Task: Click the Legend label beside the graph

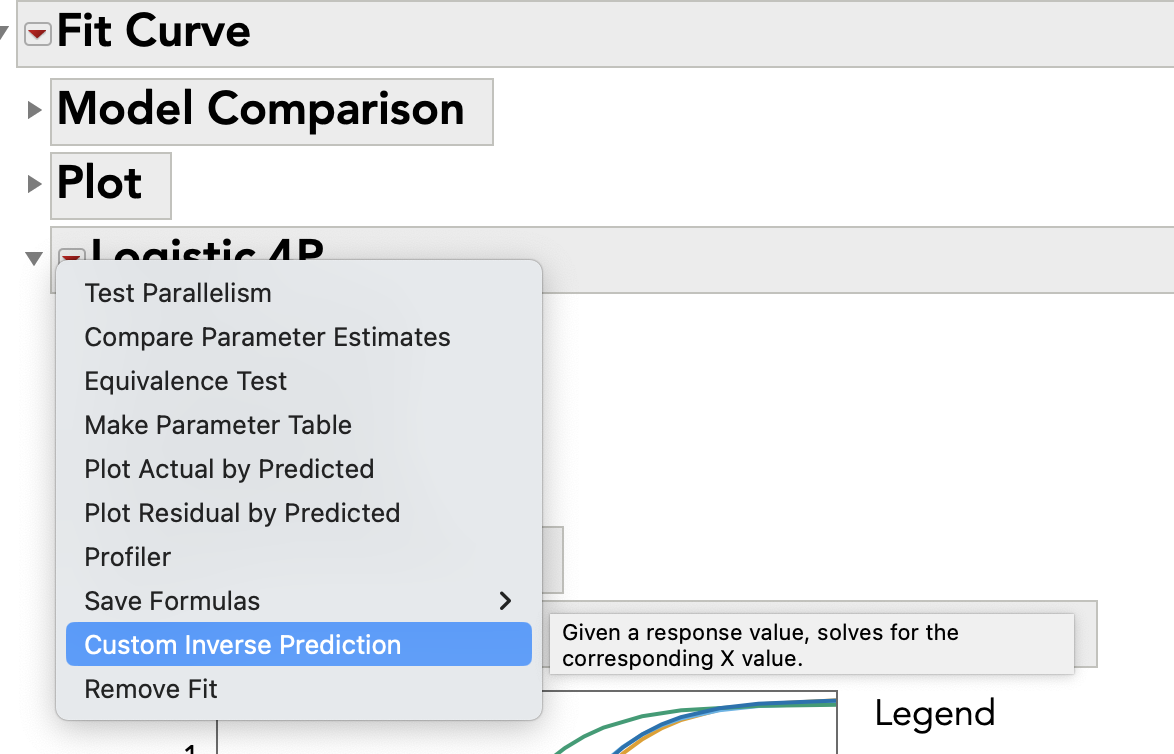Action: pos(934,713)
